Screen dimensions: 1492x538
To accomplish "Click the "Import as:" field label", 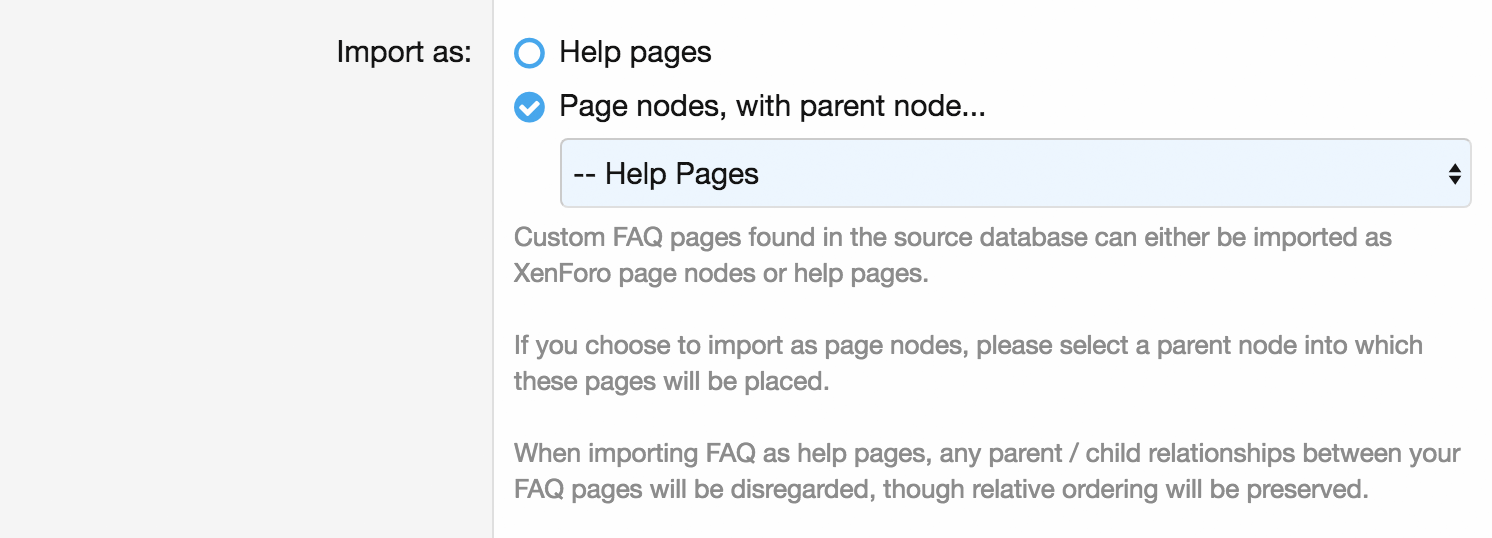I will (403, 53).
